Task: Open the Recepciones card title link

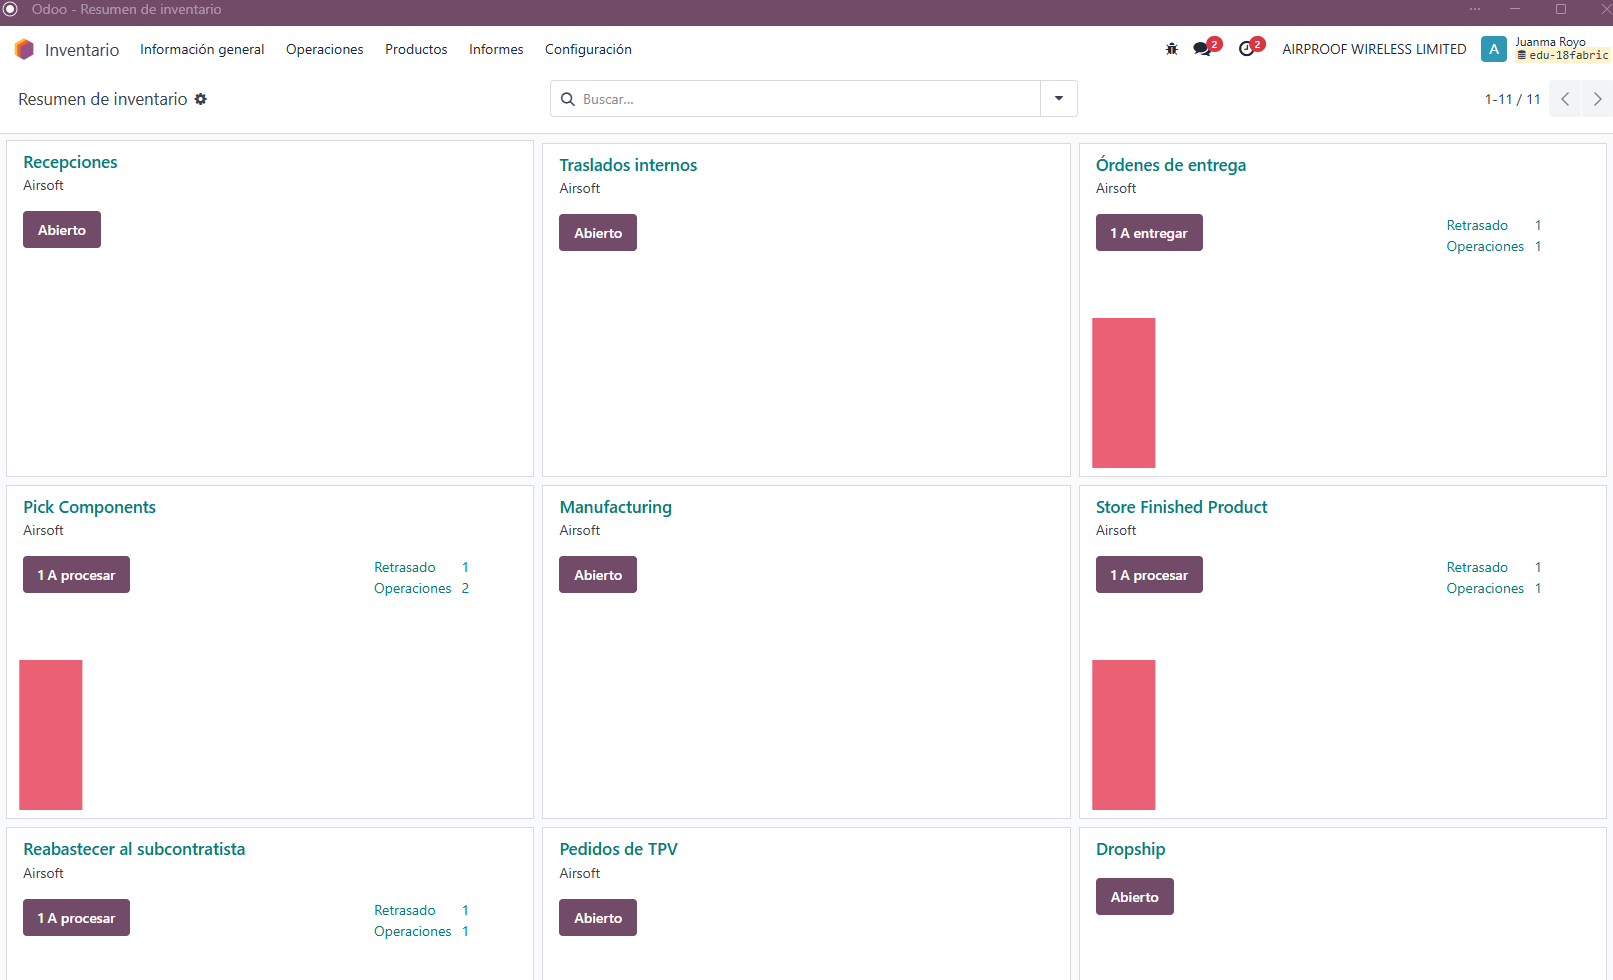Action: pyautogui.click(x=70, y=162)
